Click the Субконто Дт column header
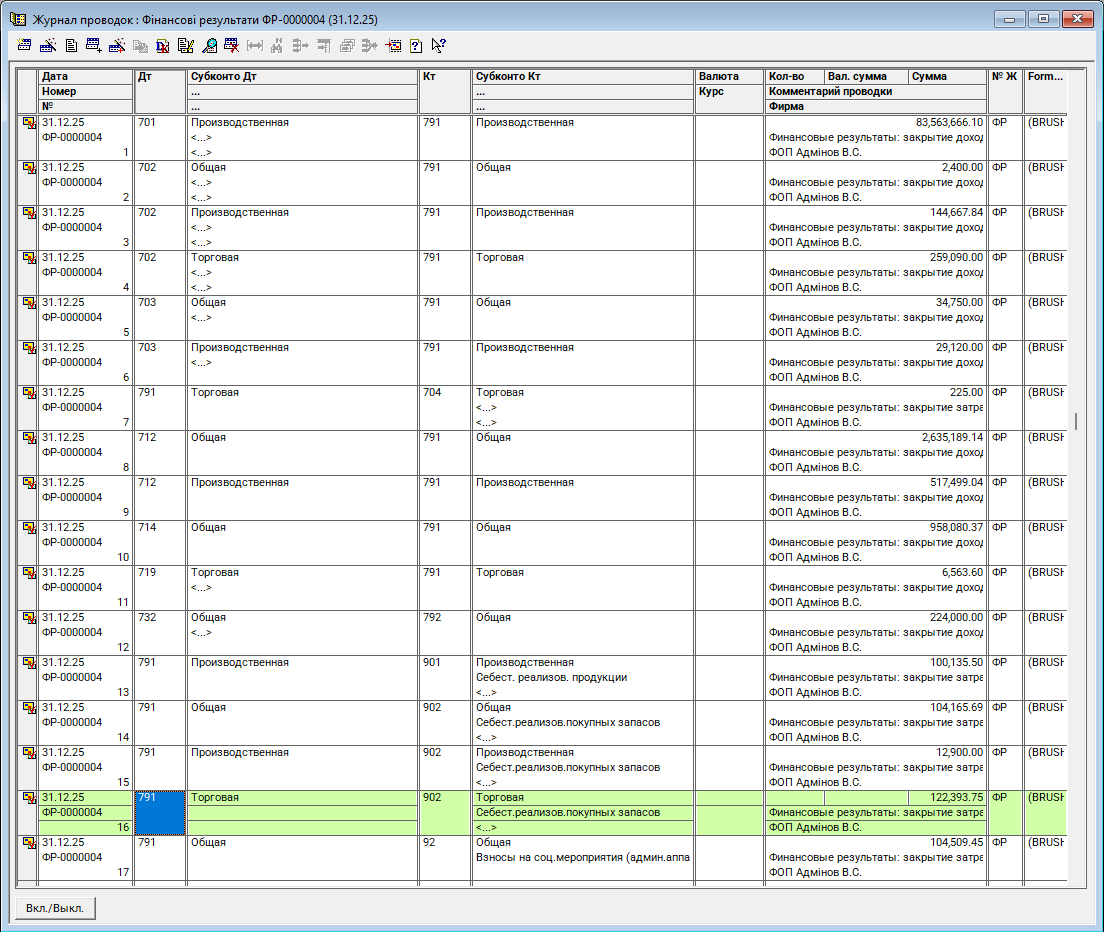Viewport: 1104px width, 932px height. pyautogui.click(x=301, y=76)
